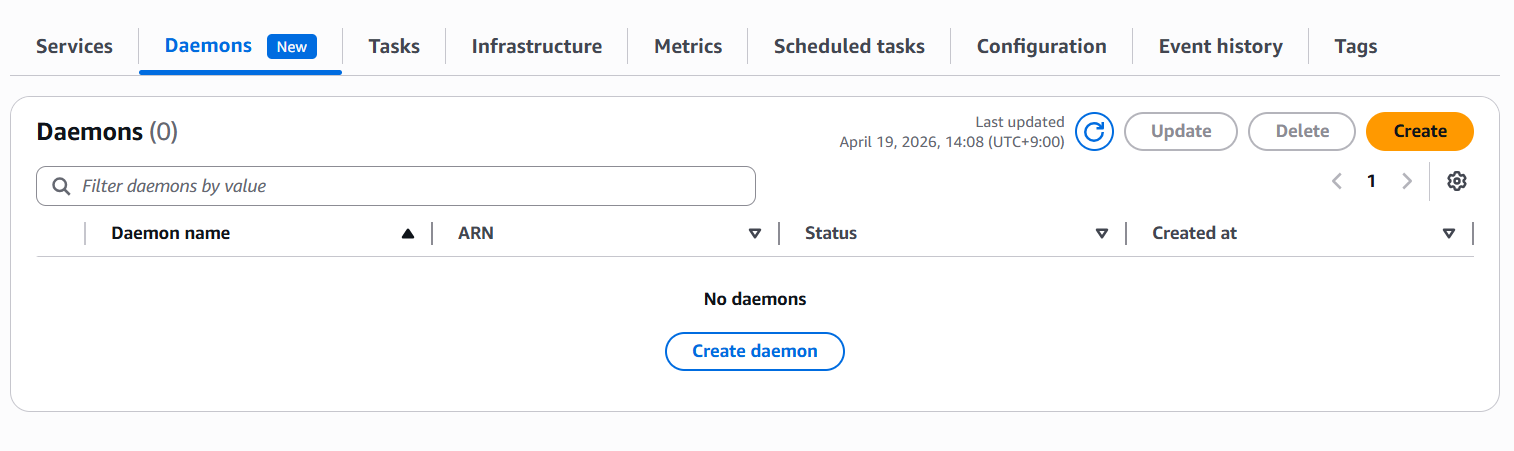
Task: View the Event history tab
Action: (x=1220, y=46)
